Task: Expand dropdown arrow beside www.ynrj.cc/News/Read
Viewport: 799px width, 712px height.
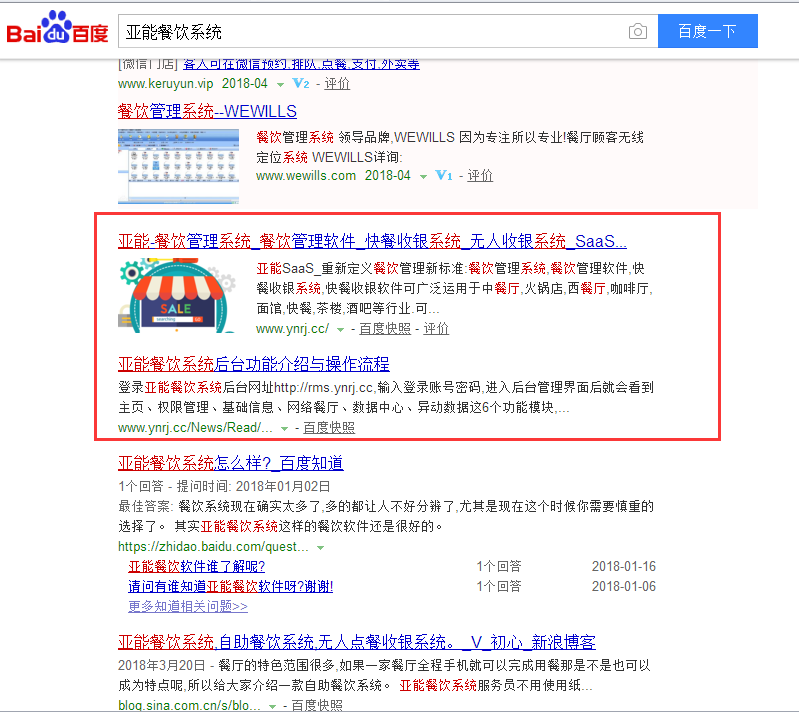Action: (x=284, y=429)
